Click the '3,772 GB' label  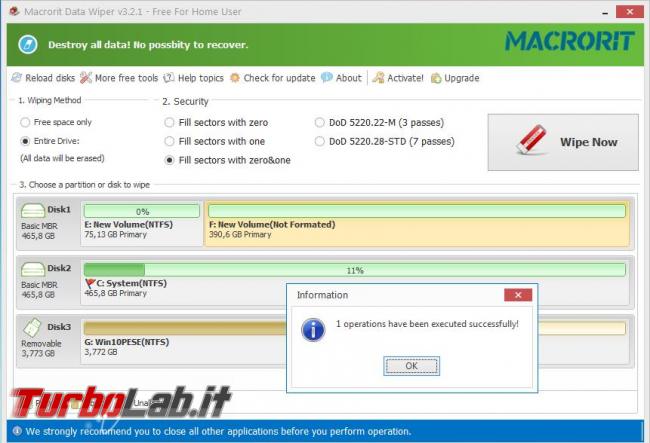click(101, 352)
